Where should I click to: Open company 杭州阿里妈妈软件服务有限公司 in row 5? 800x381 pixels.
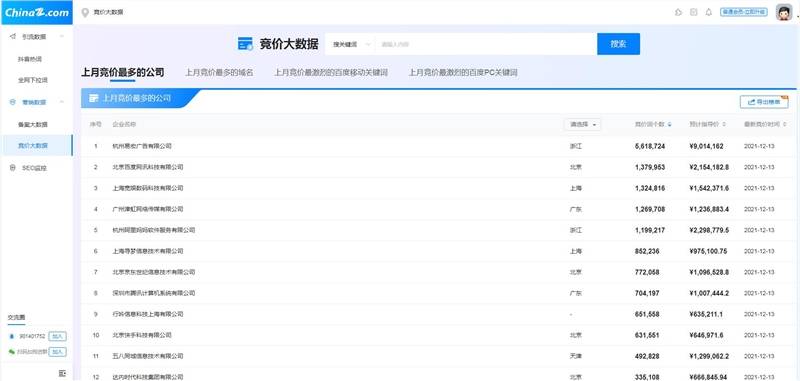point(154,230)
